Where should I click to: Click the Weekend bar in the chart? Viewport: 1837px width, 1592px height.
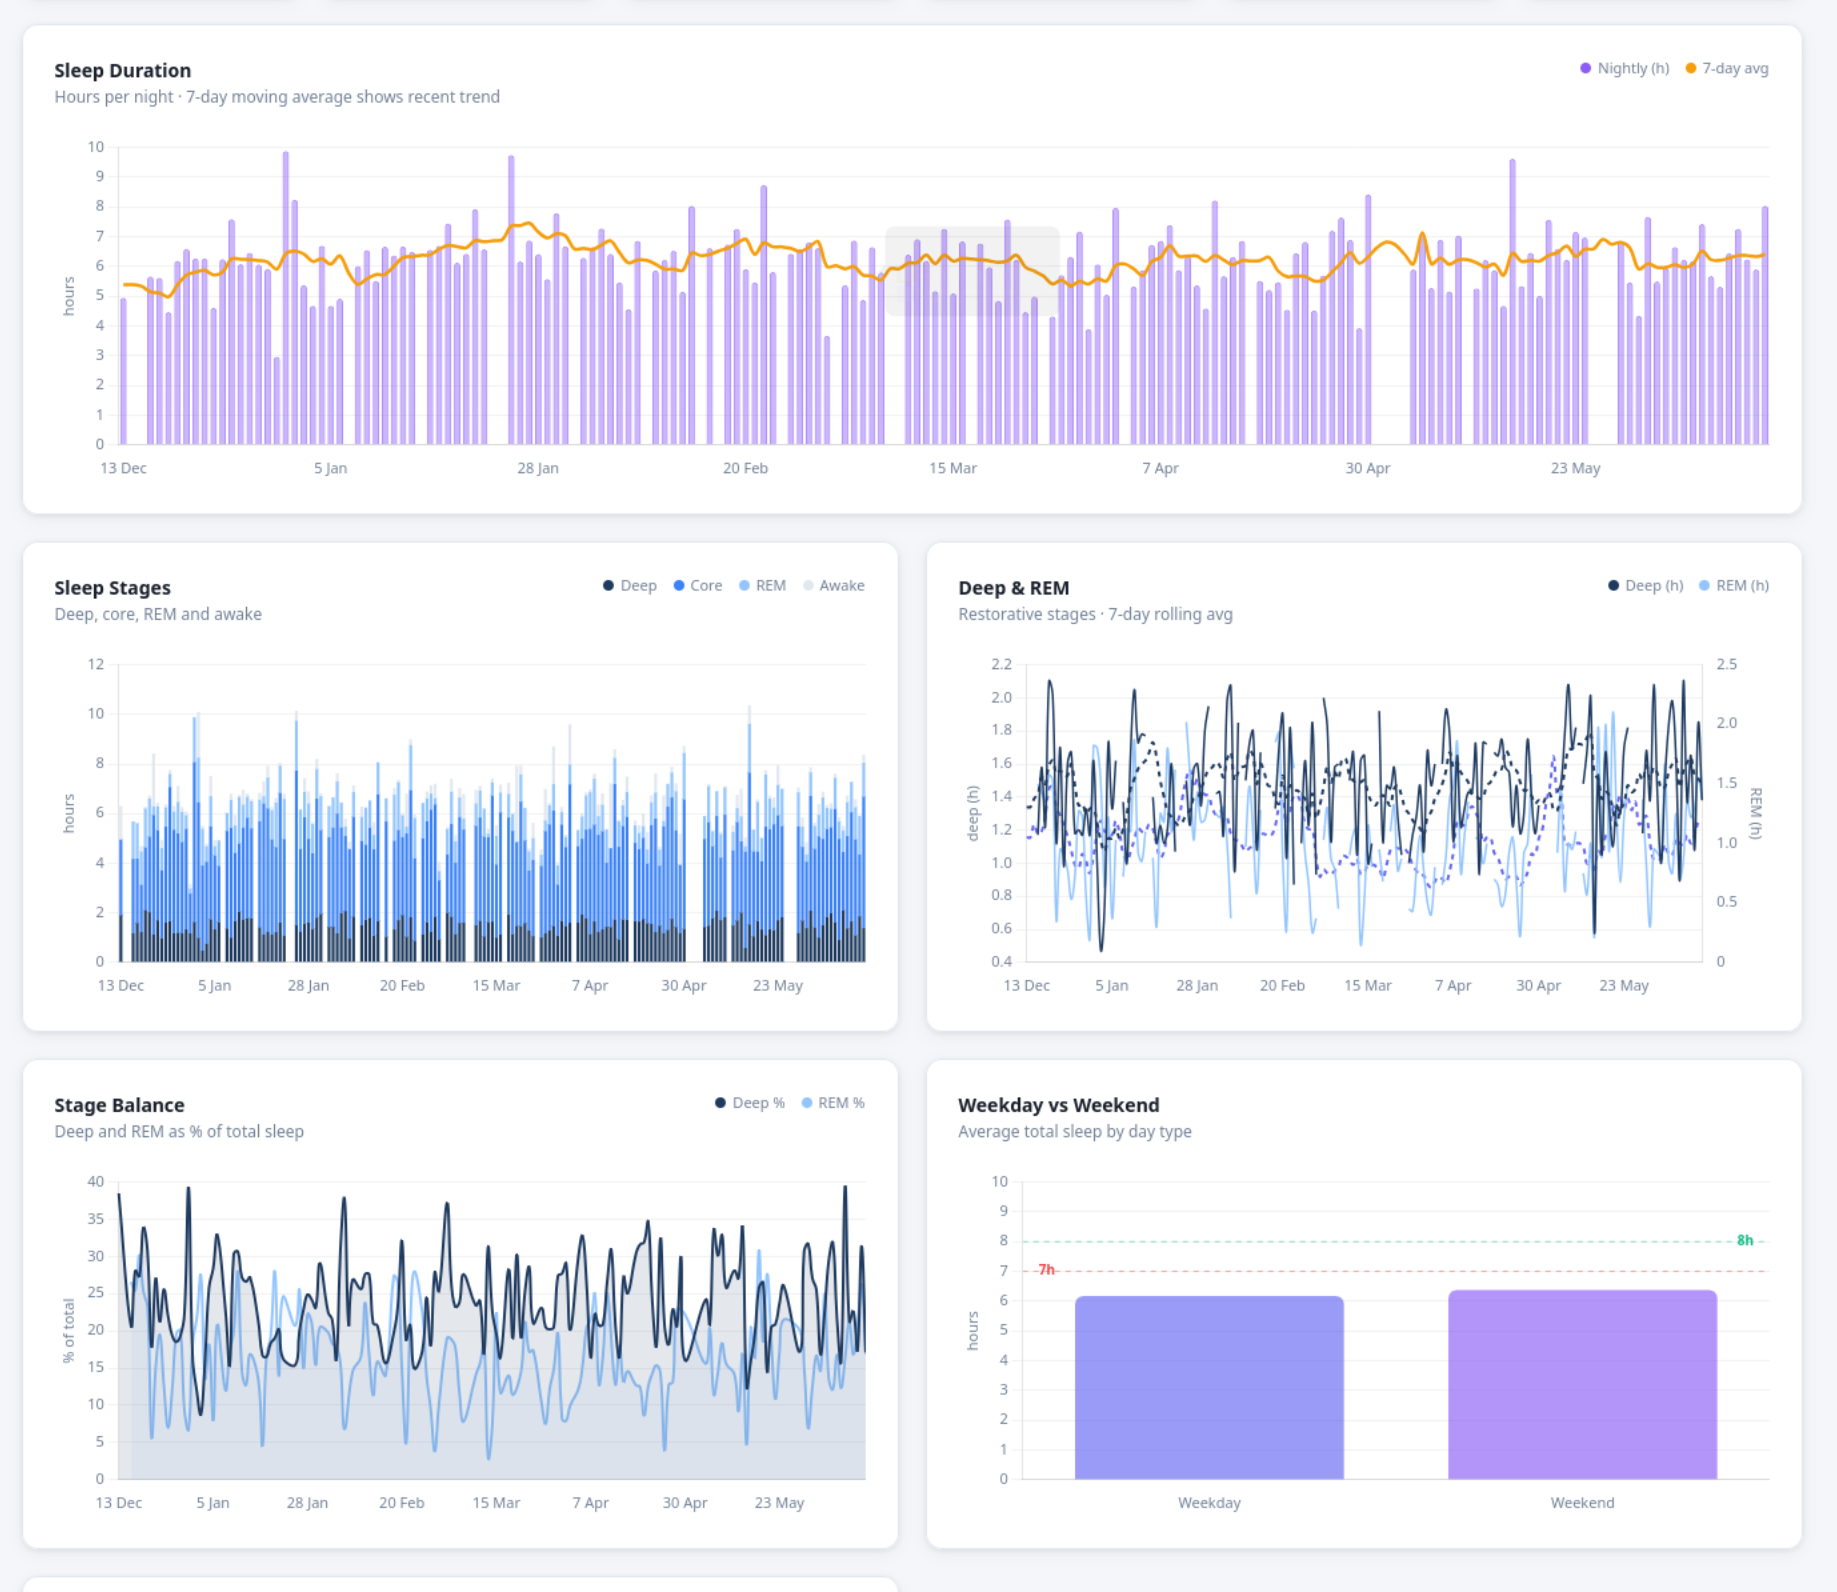pos(1582,1384)
